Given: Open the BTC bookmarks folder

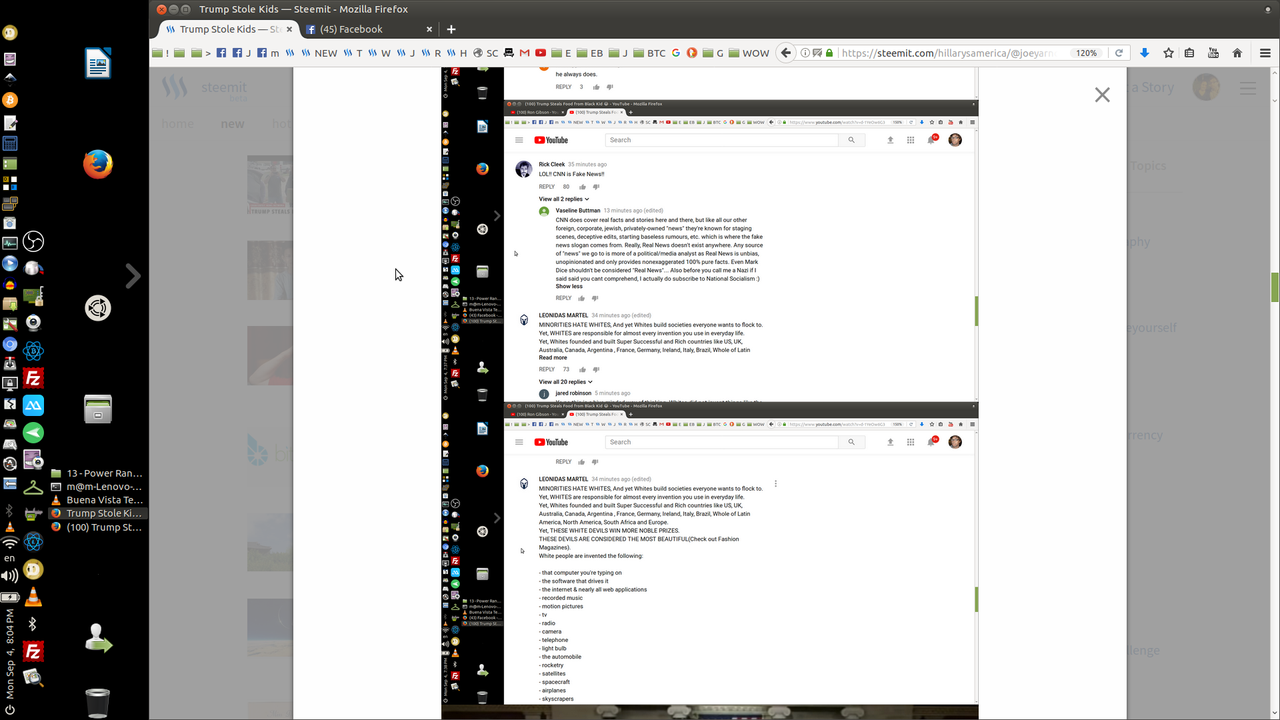Looking at the screenshot, I should (648, 53).
